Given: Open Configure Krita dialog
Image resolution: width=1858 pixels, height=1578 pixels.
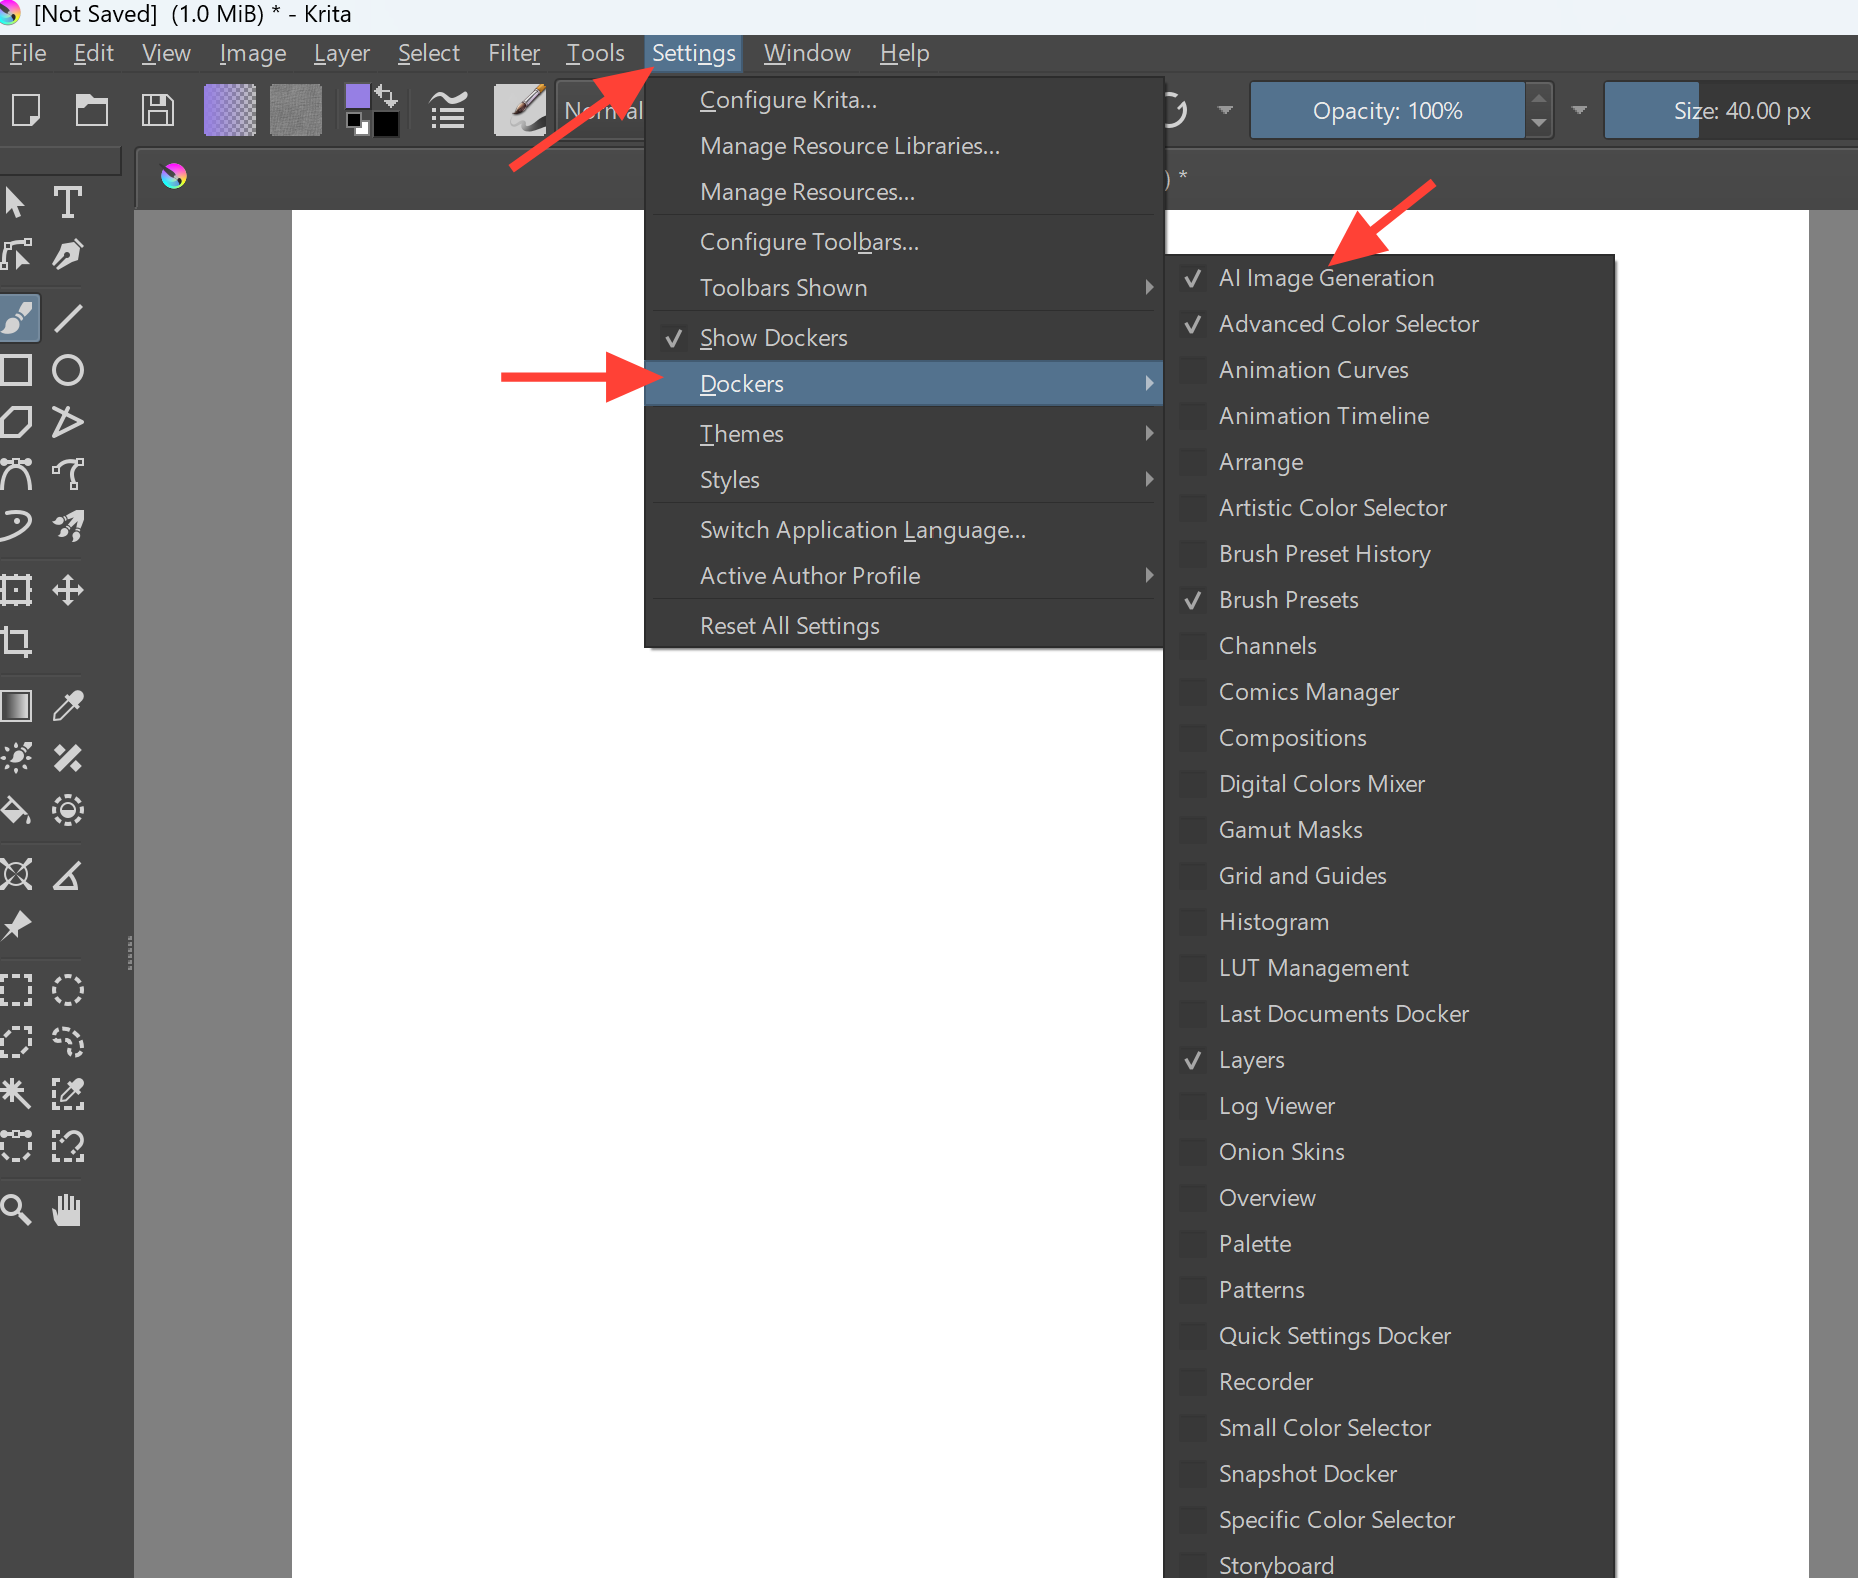Looking at the screenshot, I should tap(789, 100).
